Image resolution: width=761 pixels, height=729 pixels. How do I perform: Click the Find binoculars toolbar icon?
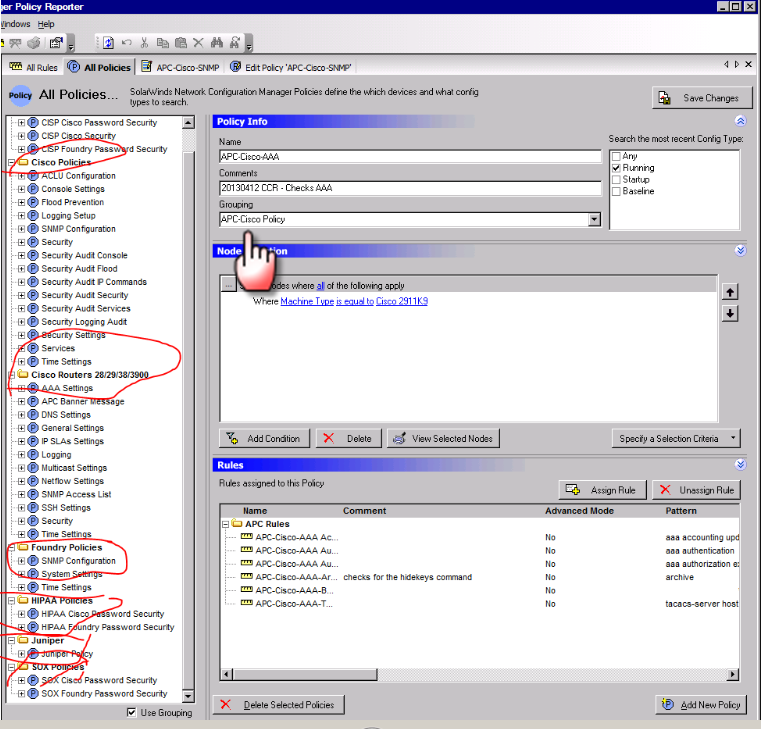pyautogui.click(x=216, y=43)
